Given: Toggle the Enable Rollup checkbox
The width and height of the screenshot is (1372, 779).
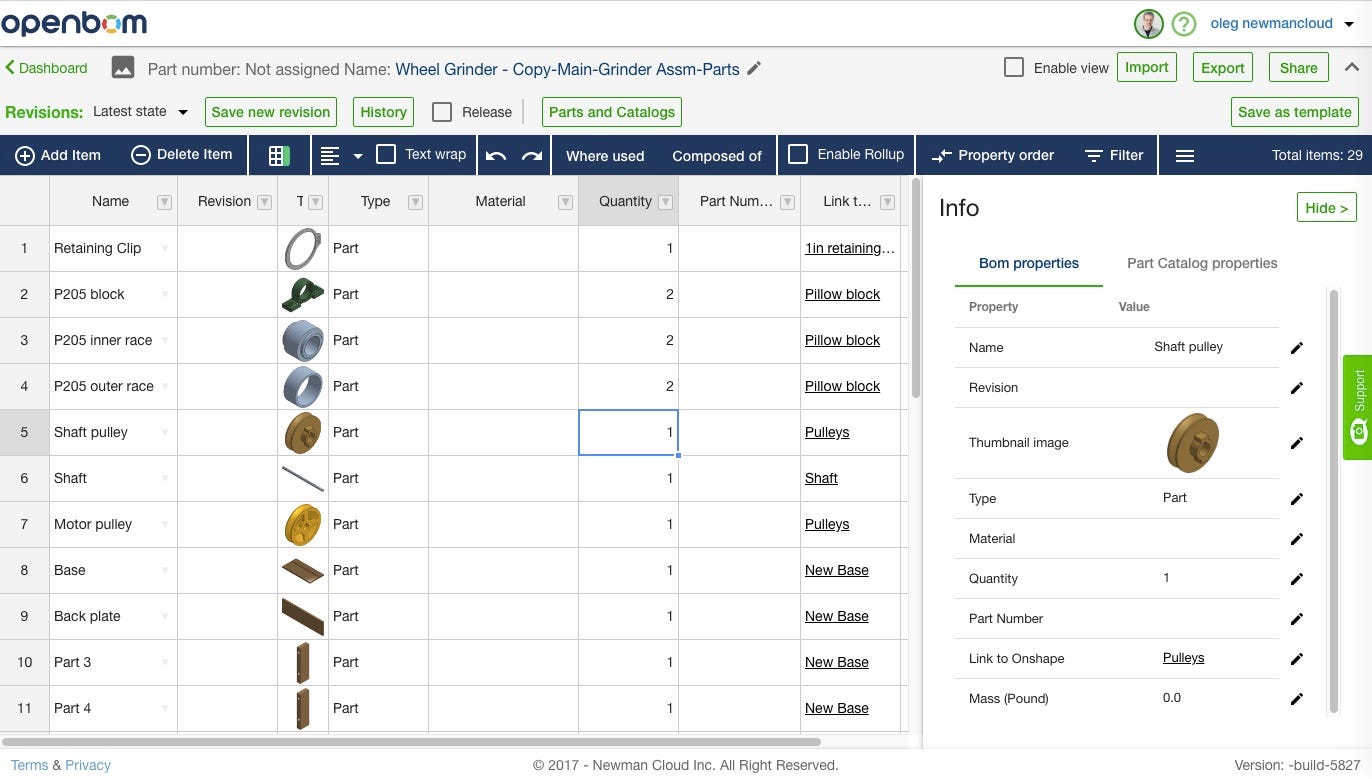Looking at the screenshot, I should pyautogui.click(x=798, y=154).
